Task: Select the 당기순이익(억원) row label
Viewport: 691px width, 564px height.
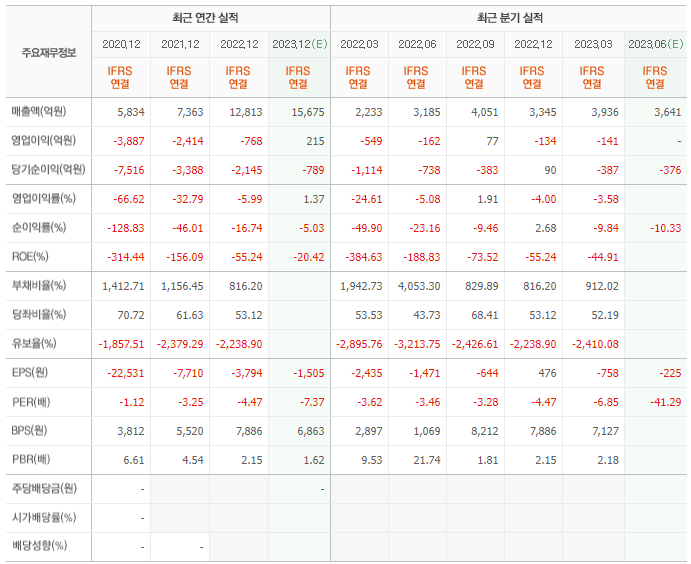Action: coord(48,169)
